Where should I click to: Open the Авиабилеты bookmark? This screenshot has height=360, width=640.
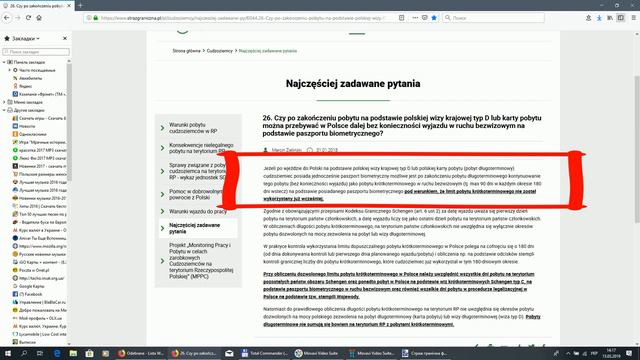point(27,78)
